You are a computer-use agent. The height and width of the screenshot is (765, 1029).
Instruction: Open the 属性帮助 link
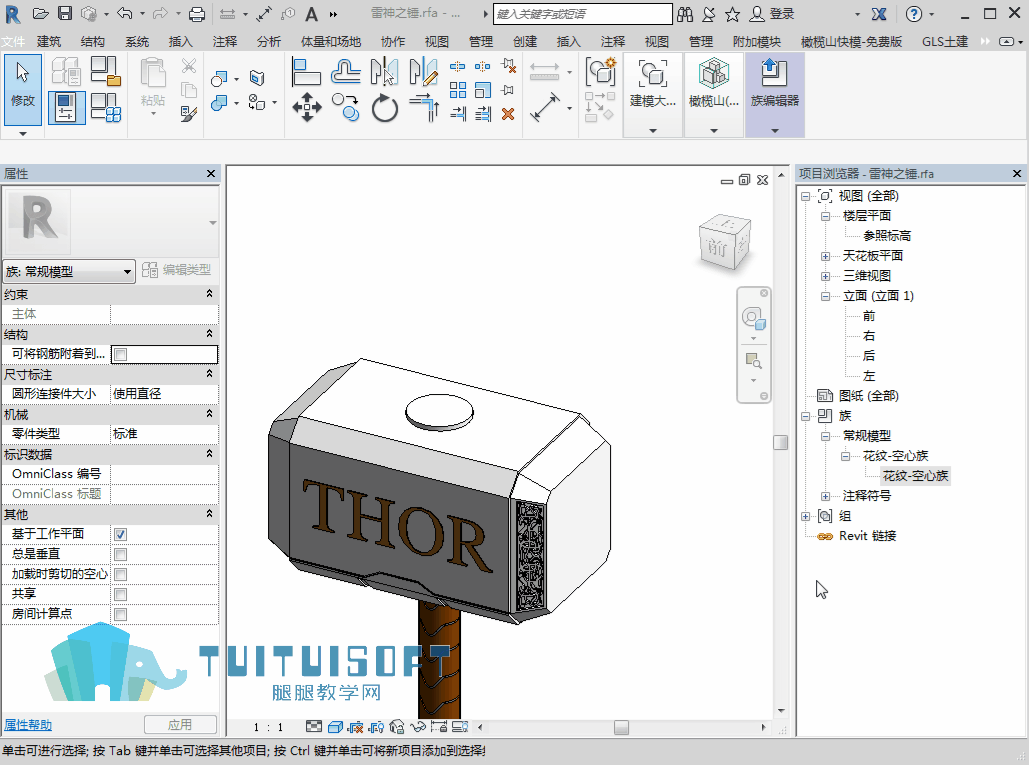tap(28, 725)
